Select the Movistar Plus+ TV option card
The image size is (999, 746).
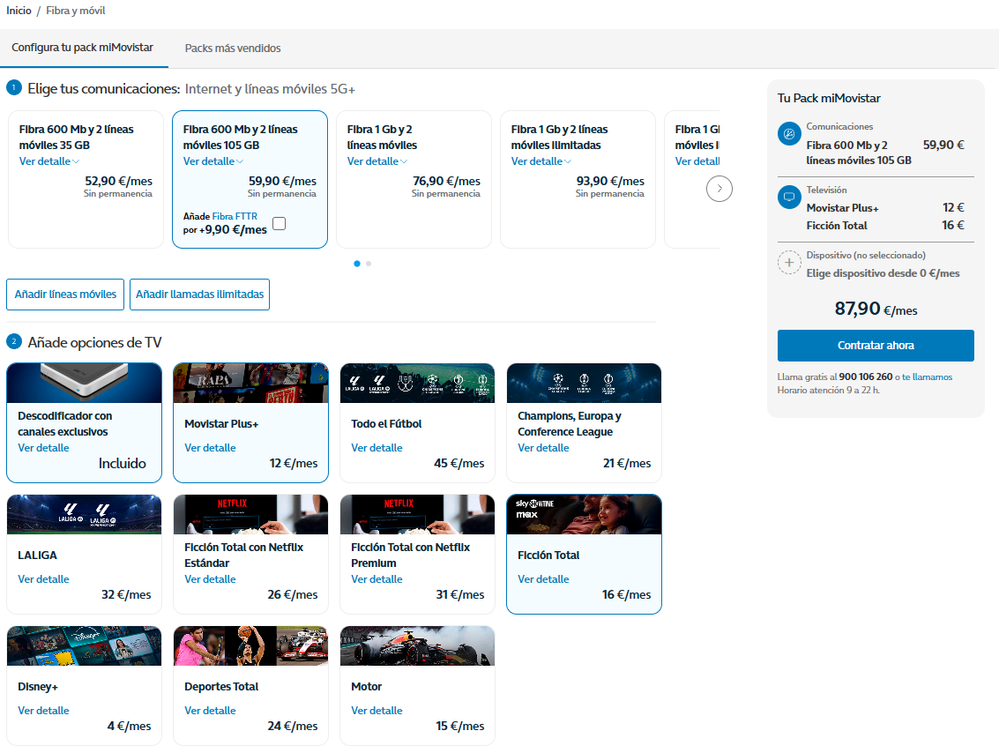(x=250, y=423)
